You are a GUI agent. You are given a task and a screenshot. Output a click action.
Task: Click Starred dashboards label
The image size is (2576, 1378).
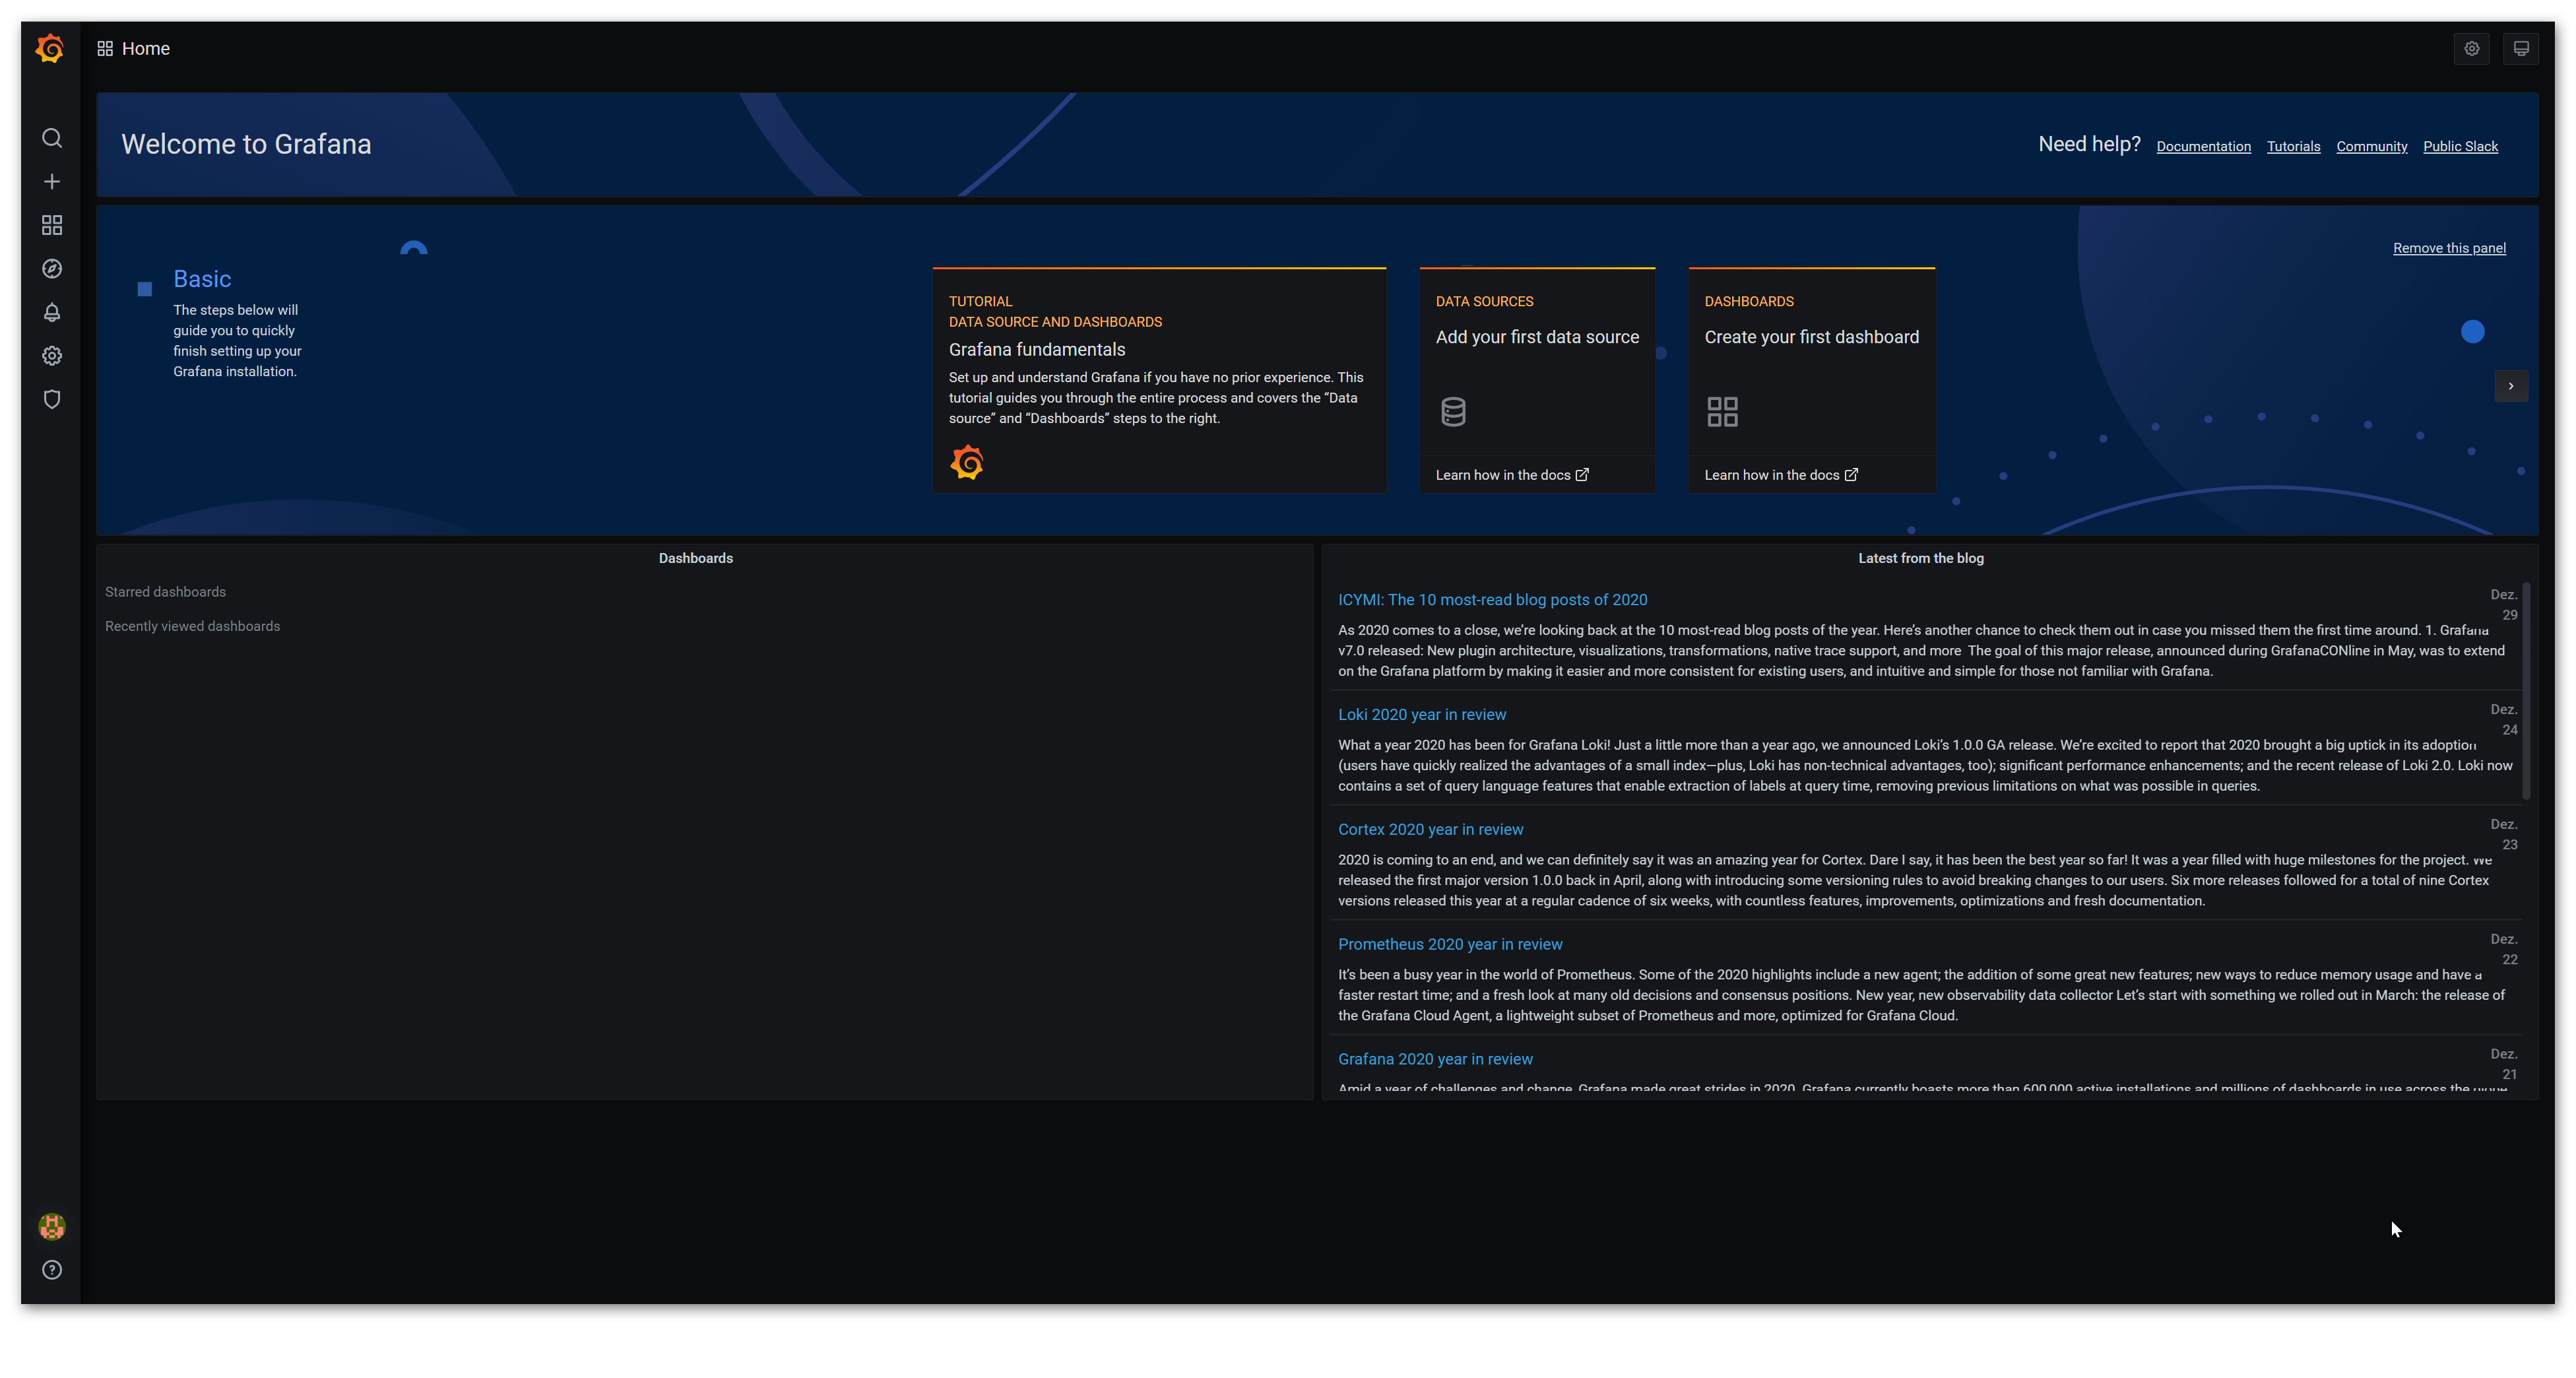(x=165, y=592)
